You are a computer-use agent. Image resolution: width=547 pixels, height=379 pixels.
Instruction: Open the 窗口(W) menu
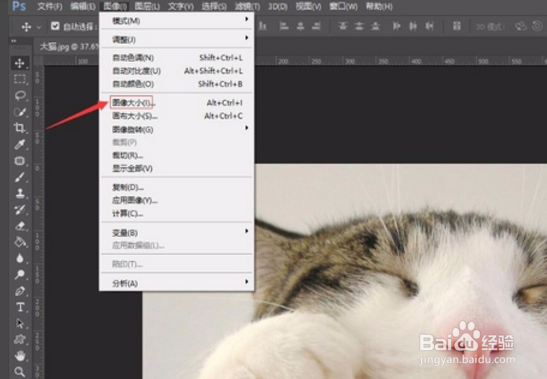point(344,7)
